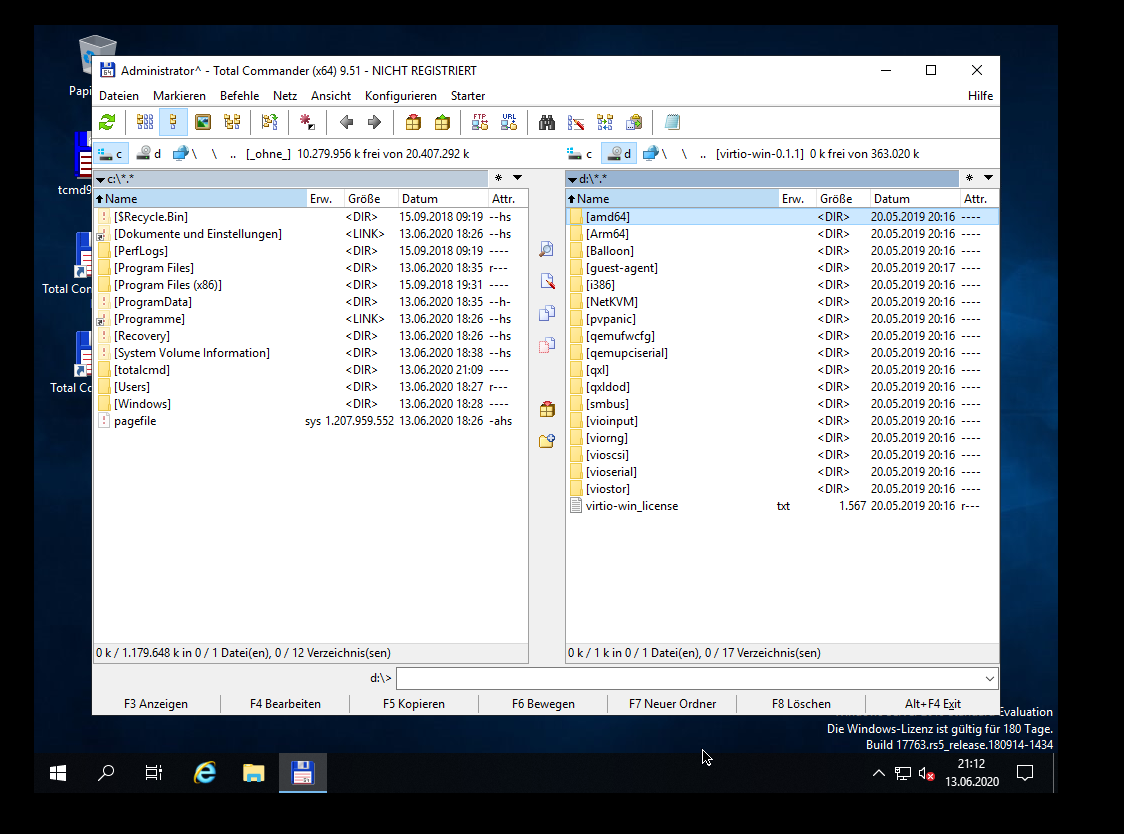
Task: Select drive c in the right panel
Action: coord(580,153)
